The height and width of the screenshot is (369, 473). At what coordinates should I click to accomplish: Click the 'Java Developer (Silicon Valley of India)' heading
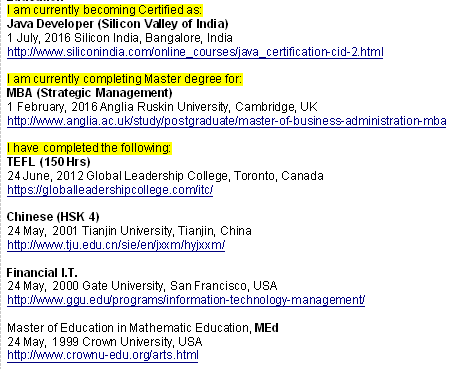[117, 24]
